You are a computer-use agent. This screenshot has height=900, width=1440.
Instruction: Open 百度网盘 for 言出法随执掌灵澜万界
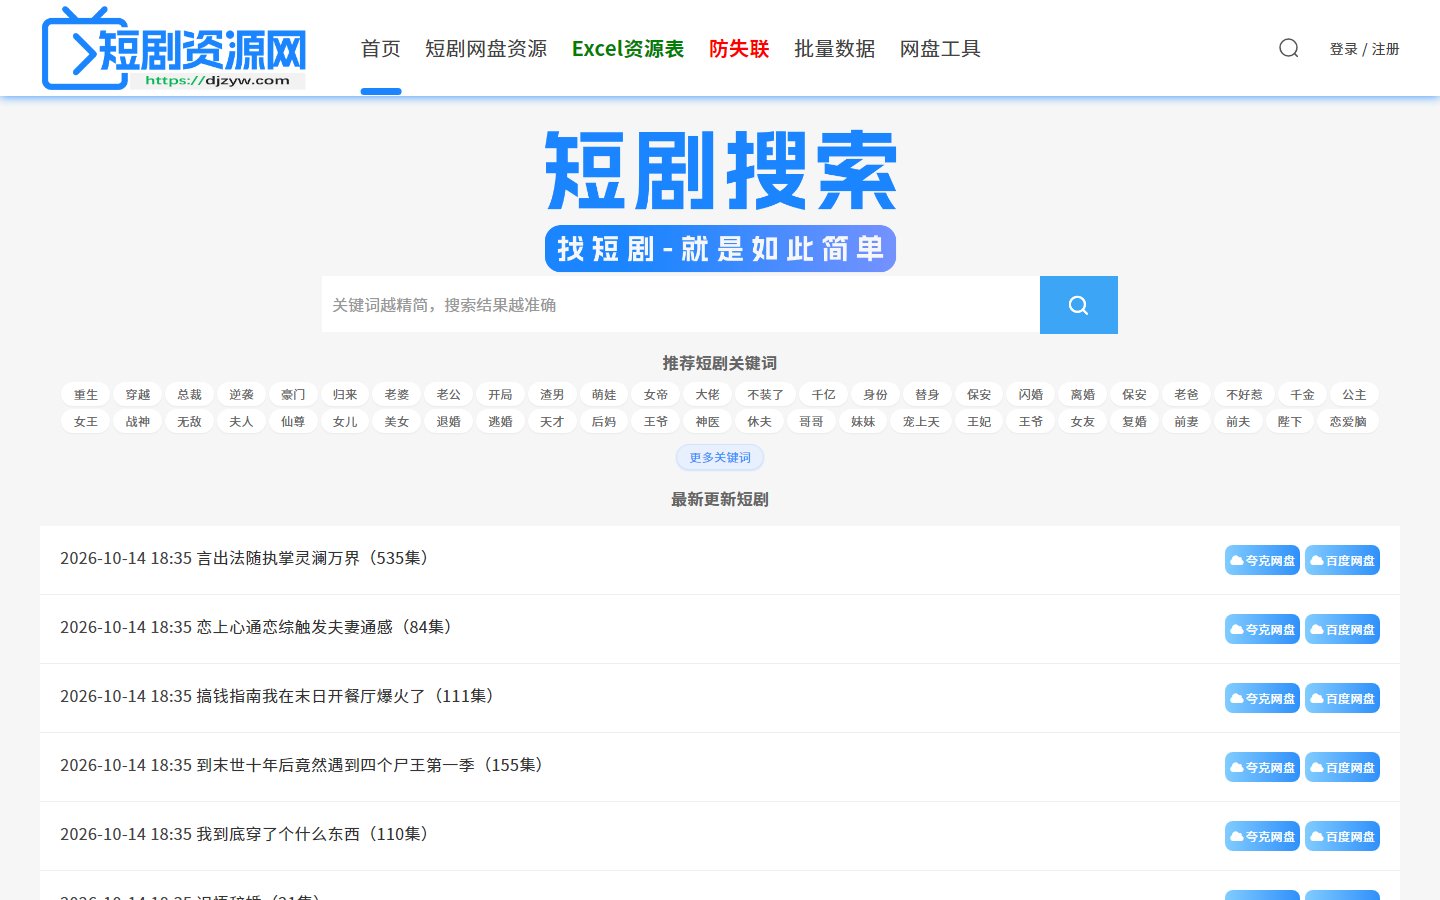click(1342, 560)
